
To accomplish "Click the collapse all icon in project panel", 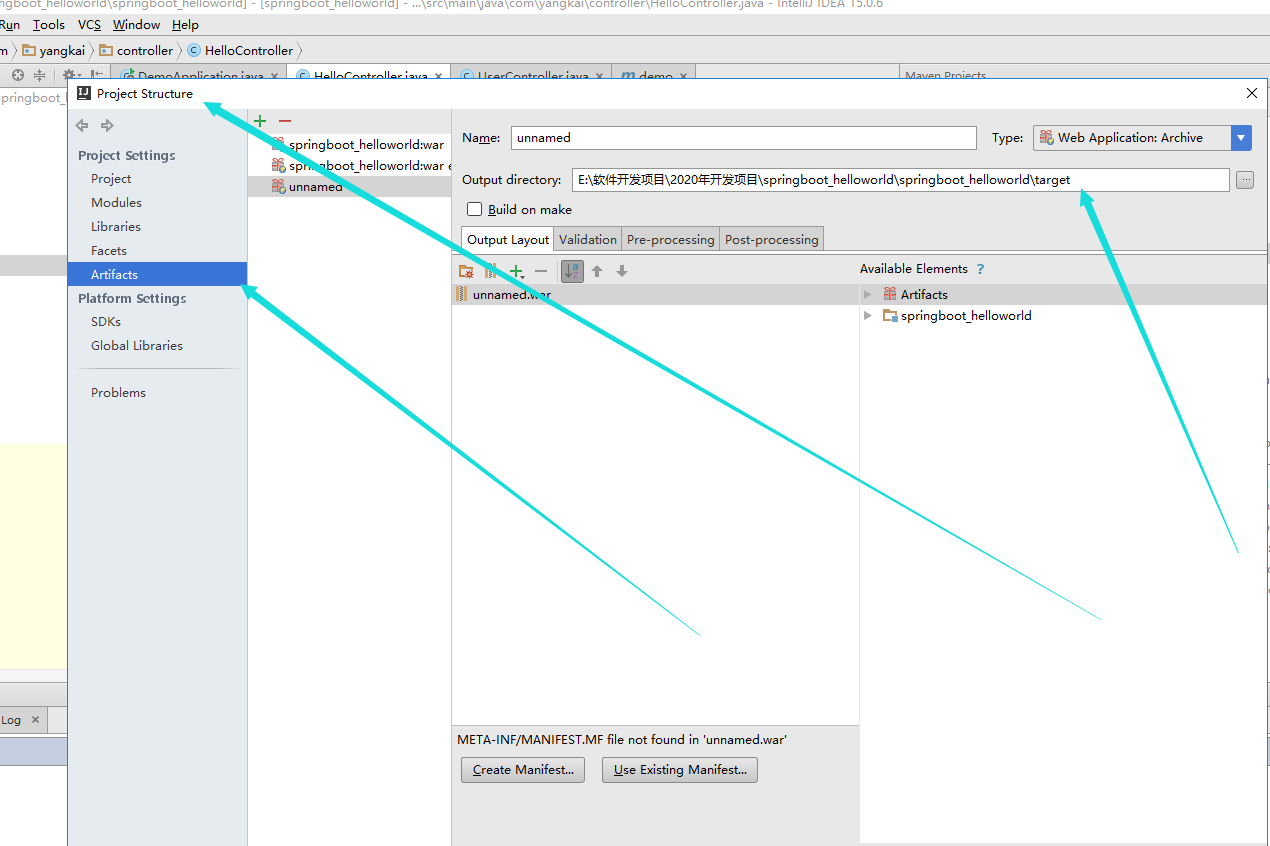I will pos(40,75).
